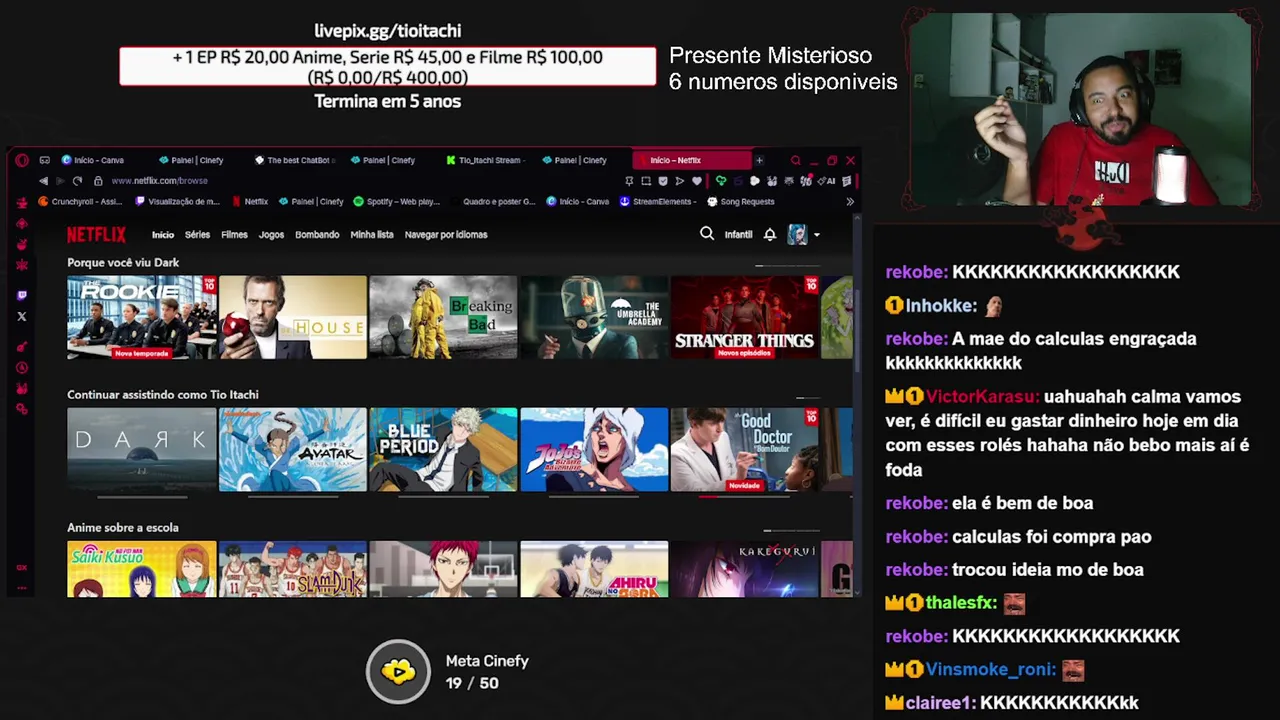Open The Rookie thumbnail

coord(141,317)
